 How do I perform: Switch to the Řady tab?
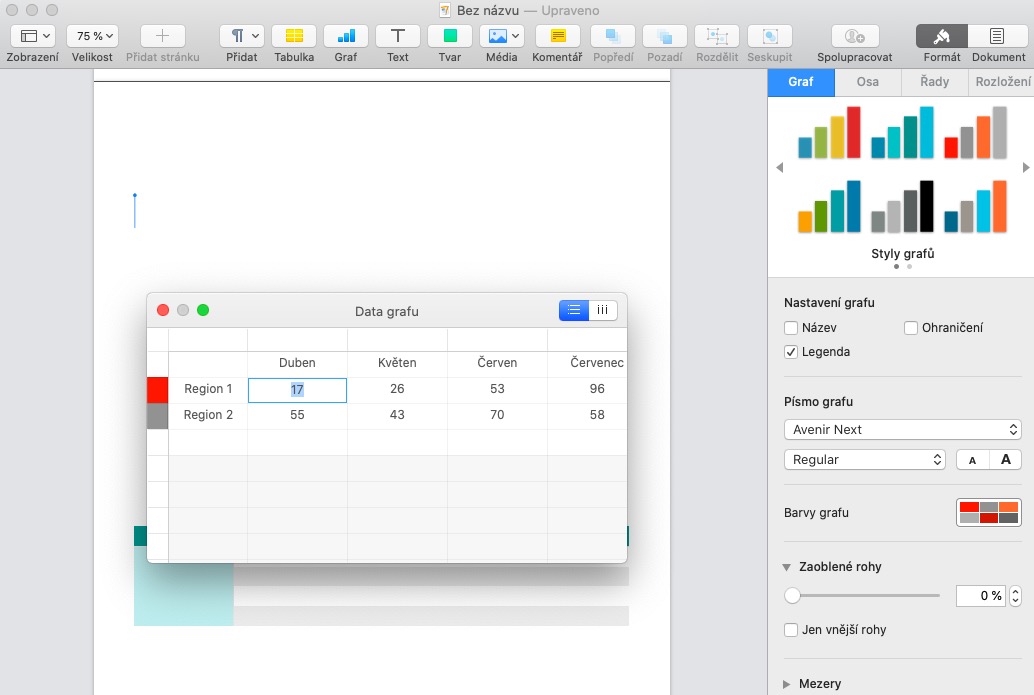pos(934,82)
